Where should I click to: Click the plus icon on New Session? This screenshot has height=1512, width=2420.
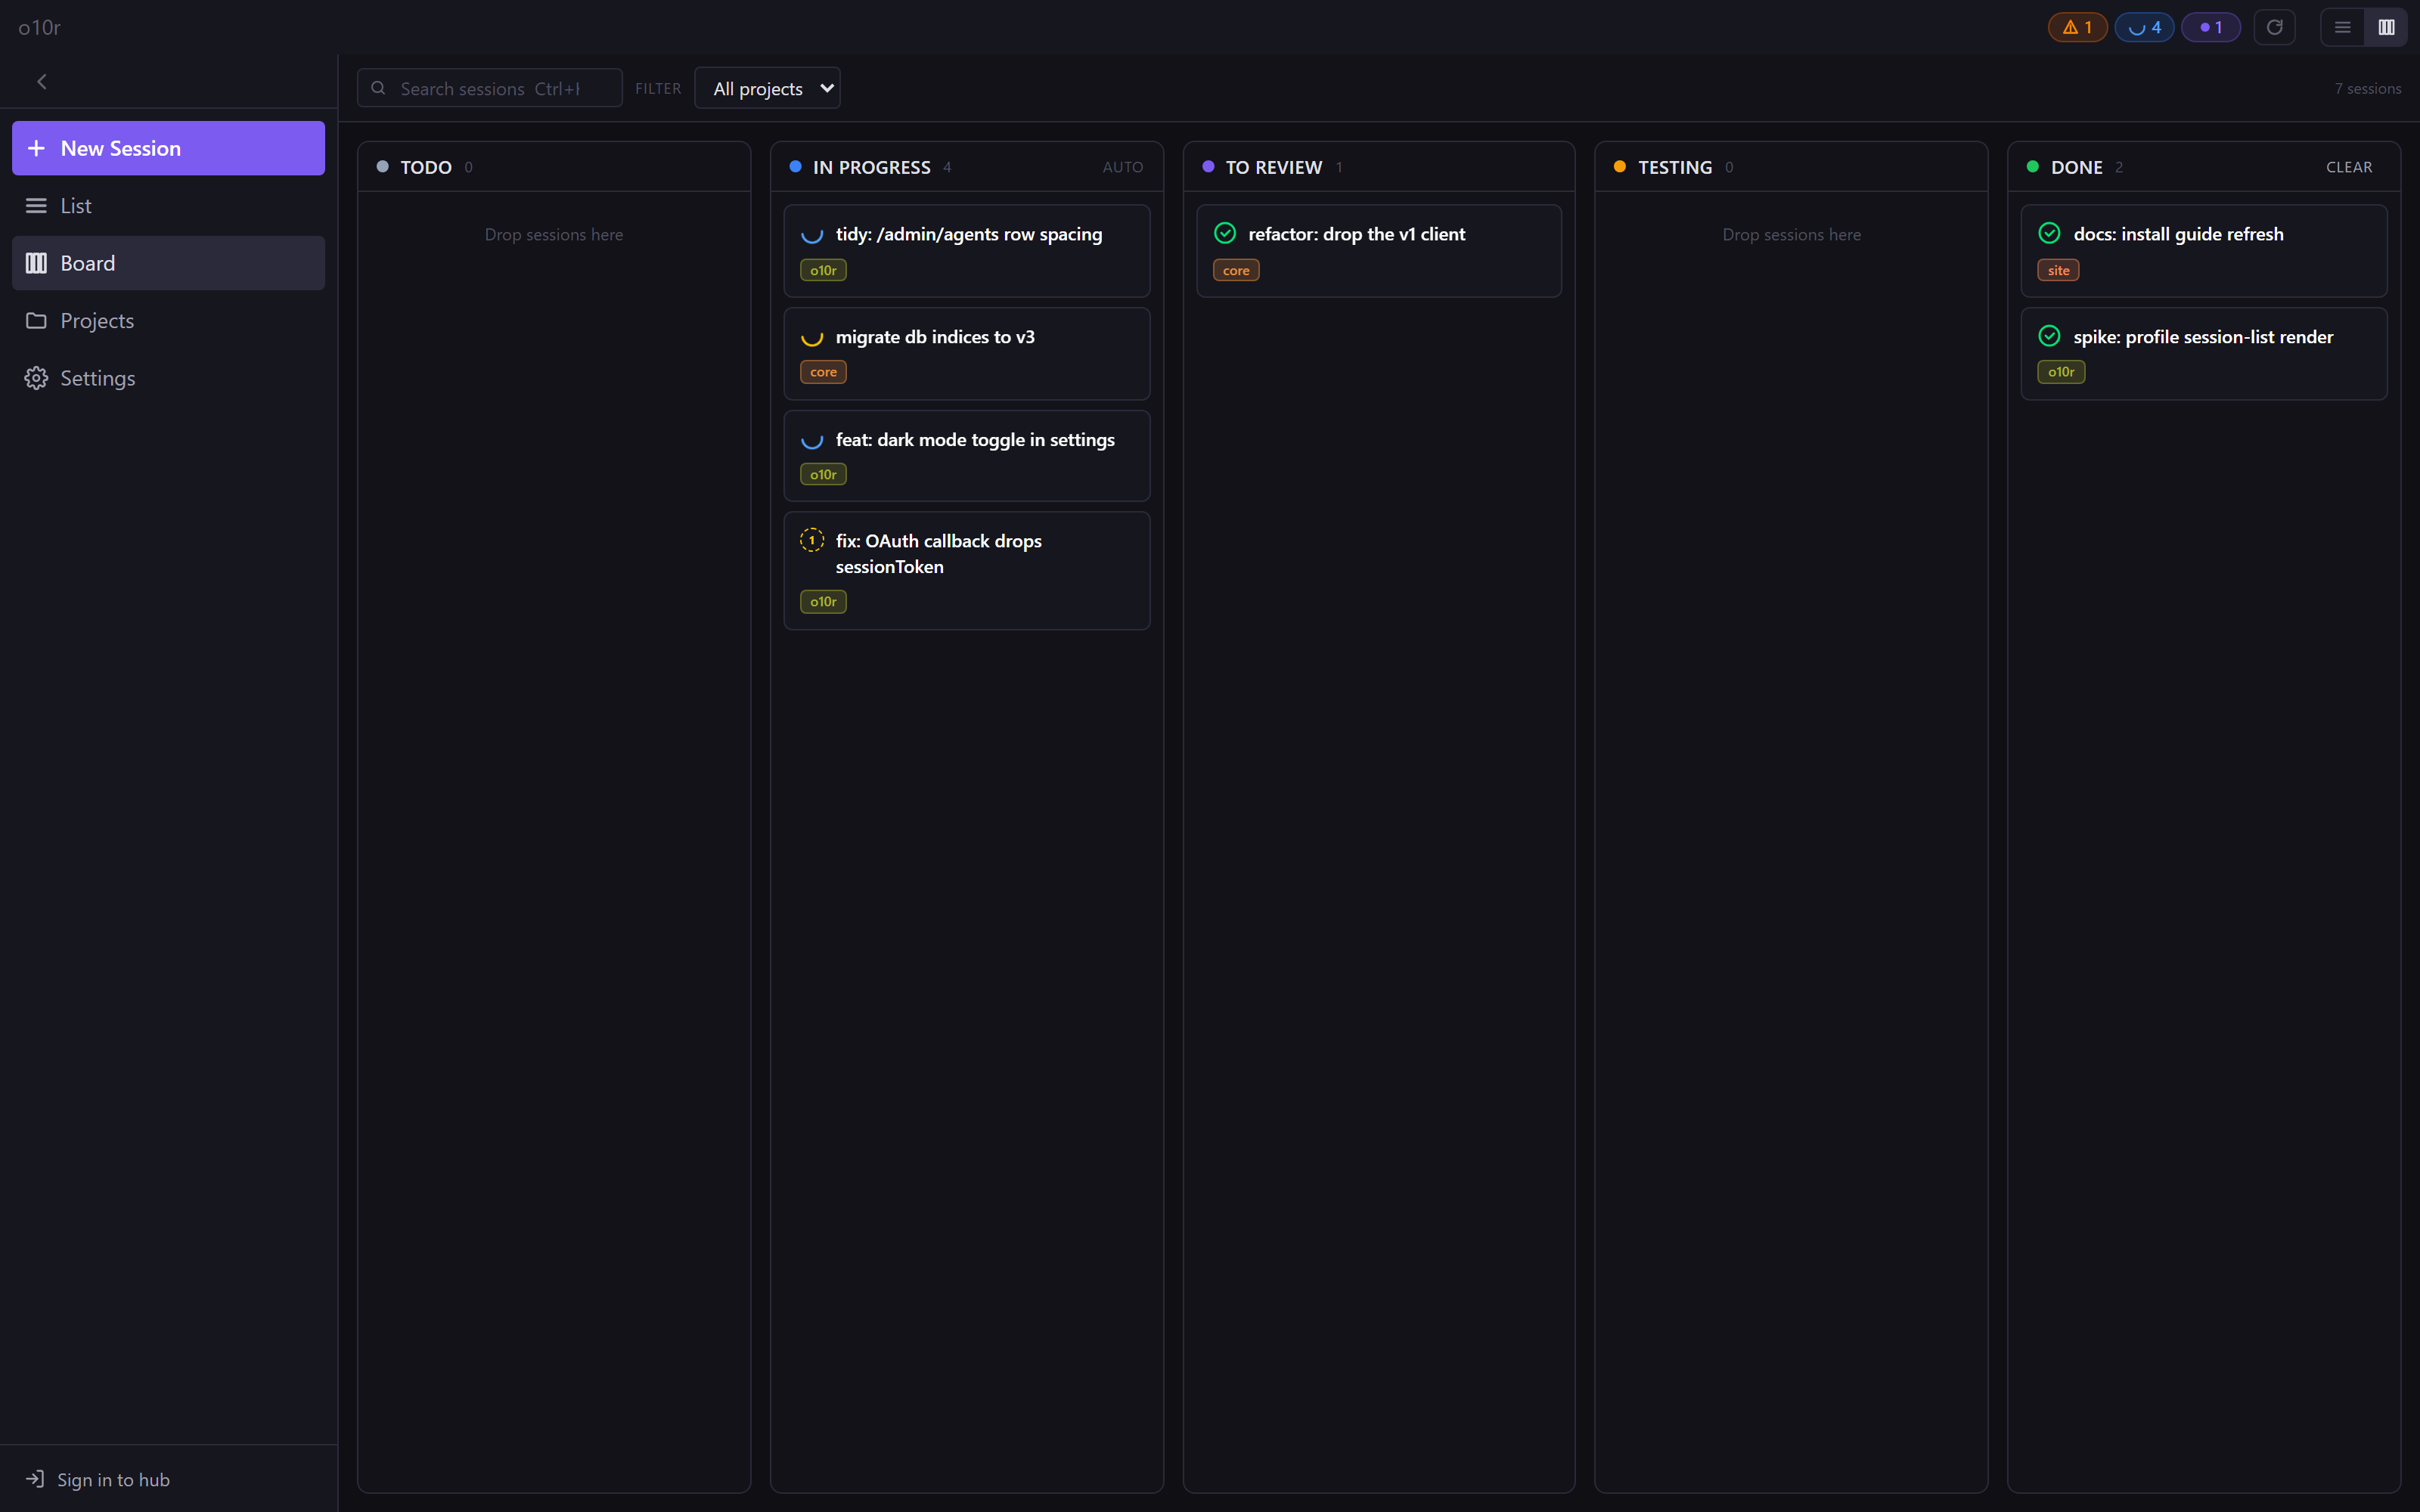point(36,148)
